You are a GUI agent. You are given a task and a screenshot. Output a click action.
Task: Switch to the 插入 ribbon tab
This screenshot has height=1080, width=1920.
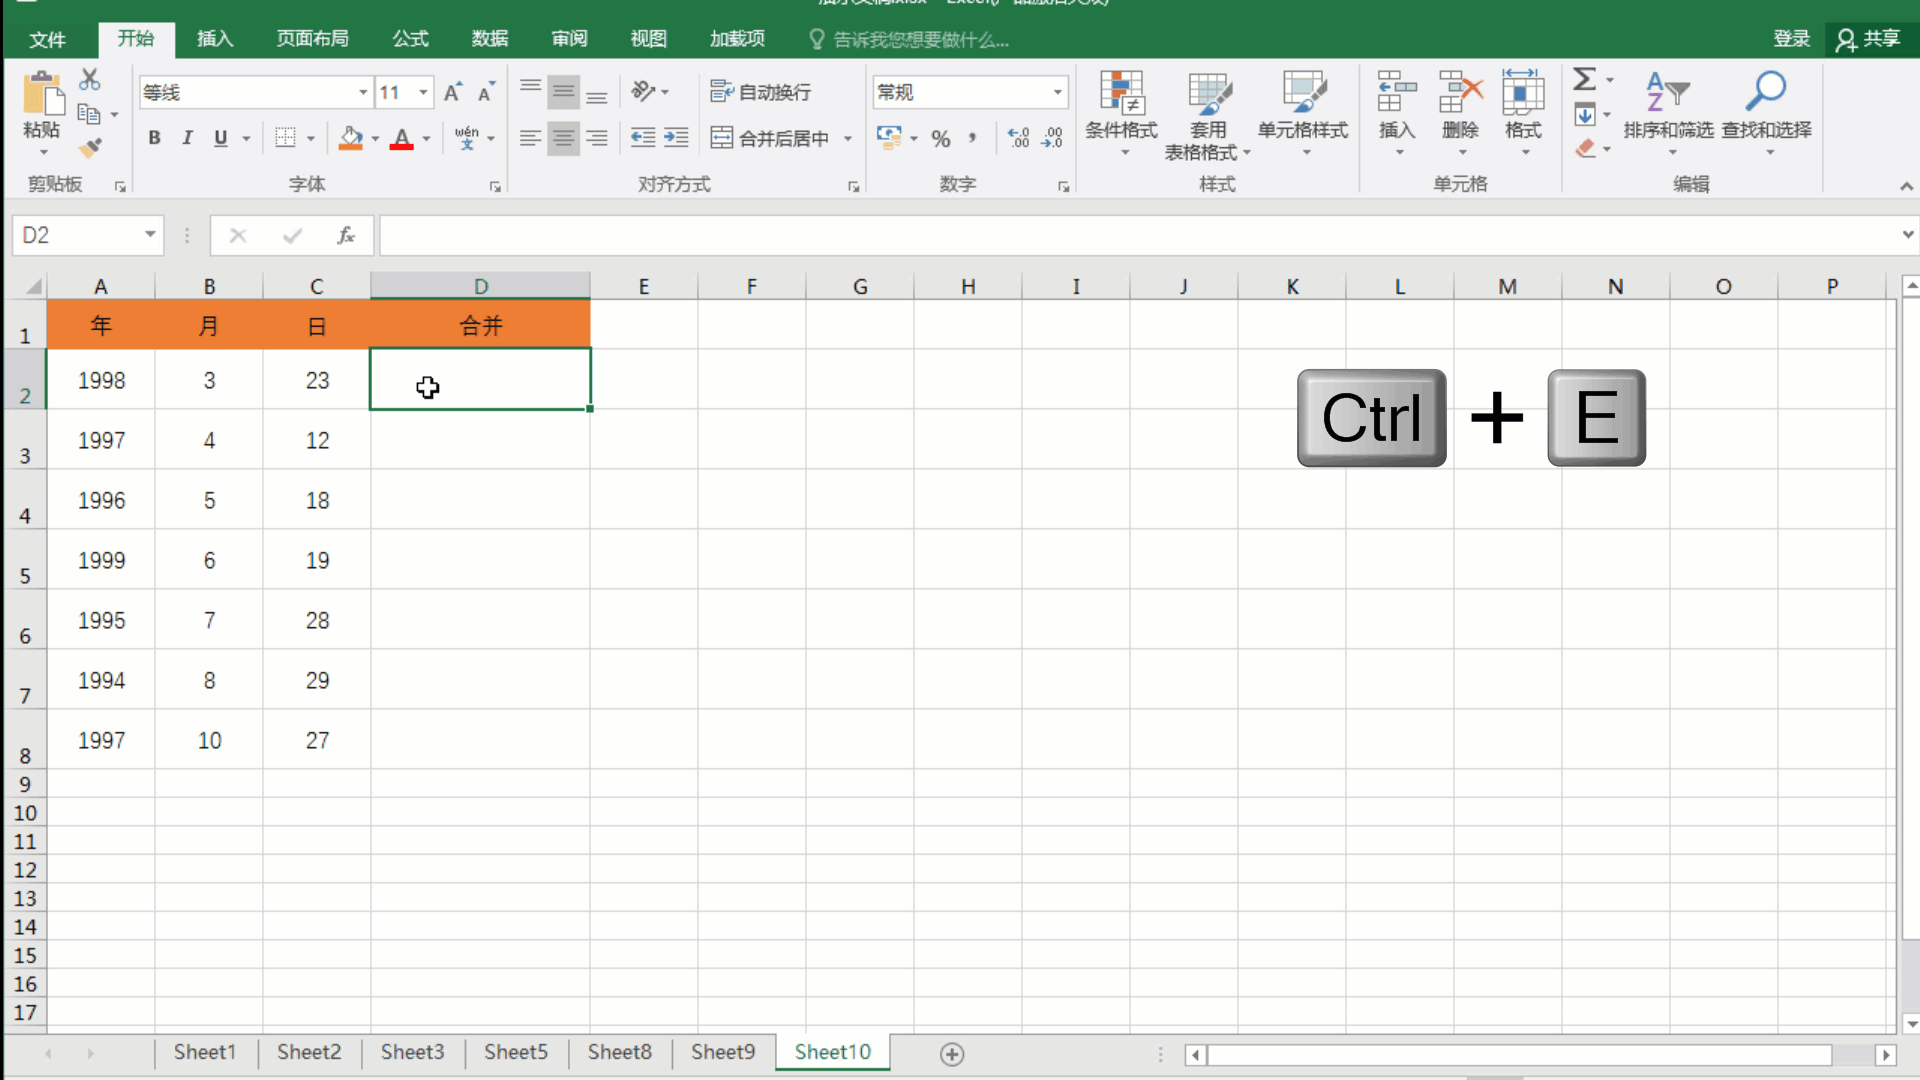click(x=214, y=39)
